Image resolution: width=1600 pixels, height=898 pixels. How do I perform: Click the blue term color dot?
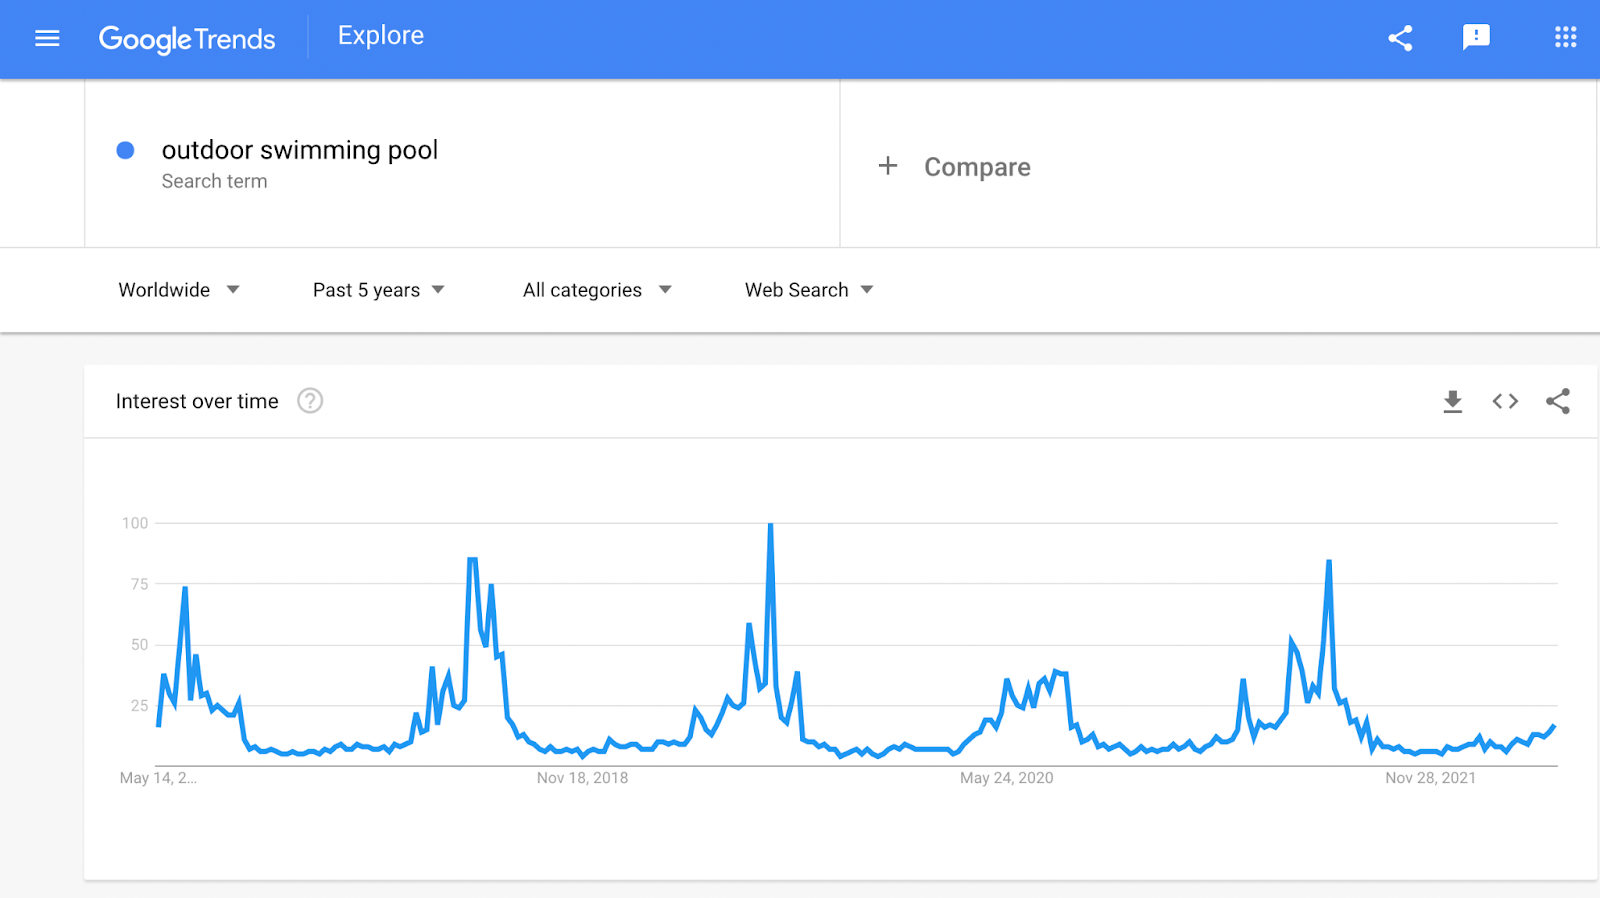pos(125,150)
